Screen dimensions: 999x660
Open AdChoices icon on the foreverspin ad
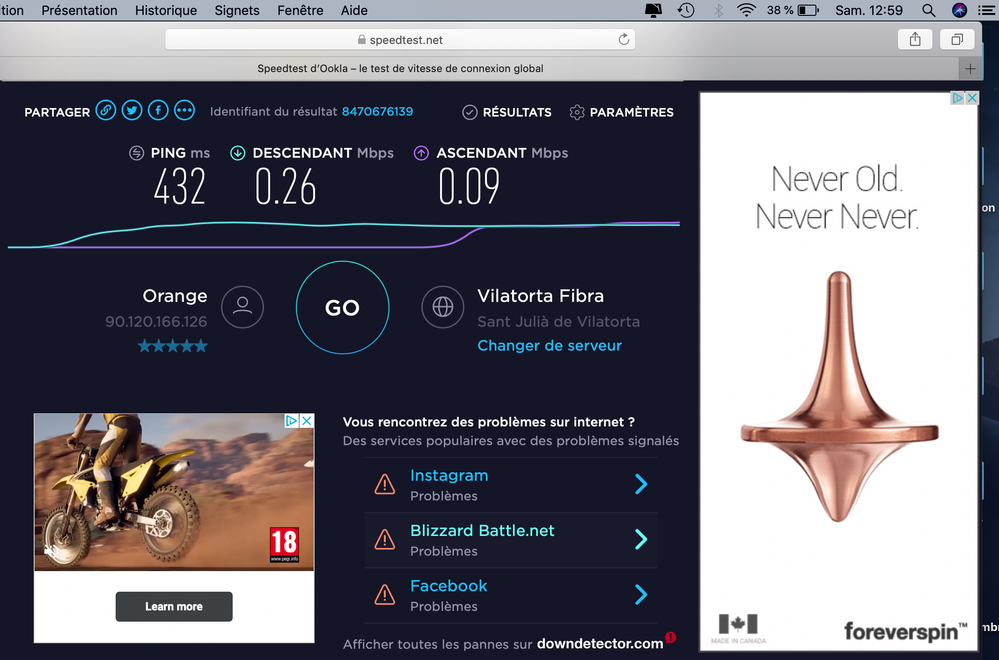tap(958, 98)
